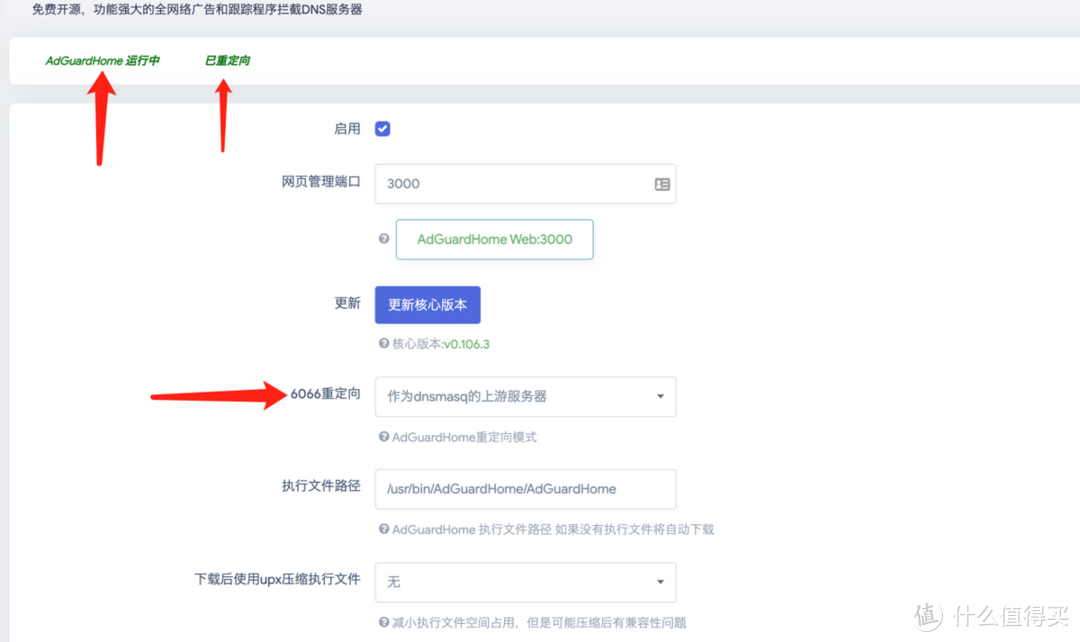Viewport: 1080px width, 642px height.
Task: Click the help icon about upx 兼容性问题 hint
Action: [386, 621]
